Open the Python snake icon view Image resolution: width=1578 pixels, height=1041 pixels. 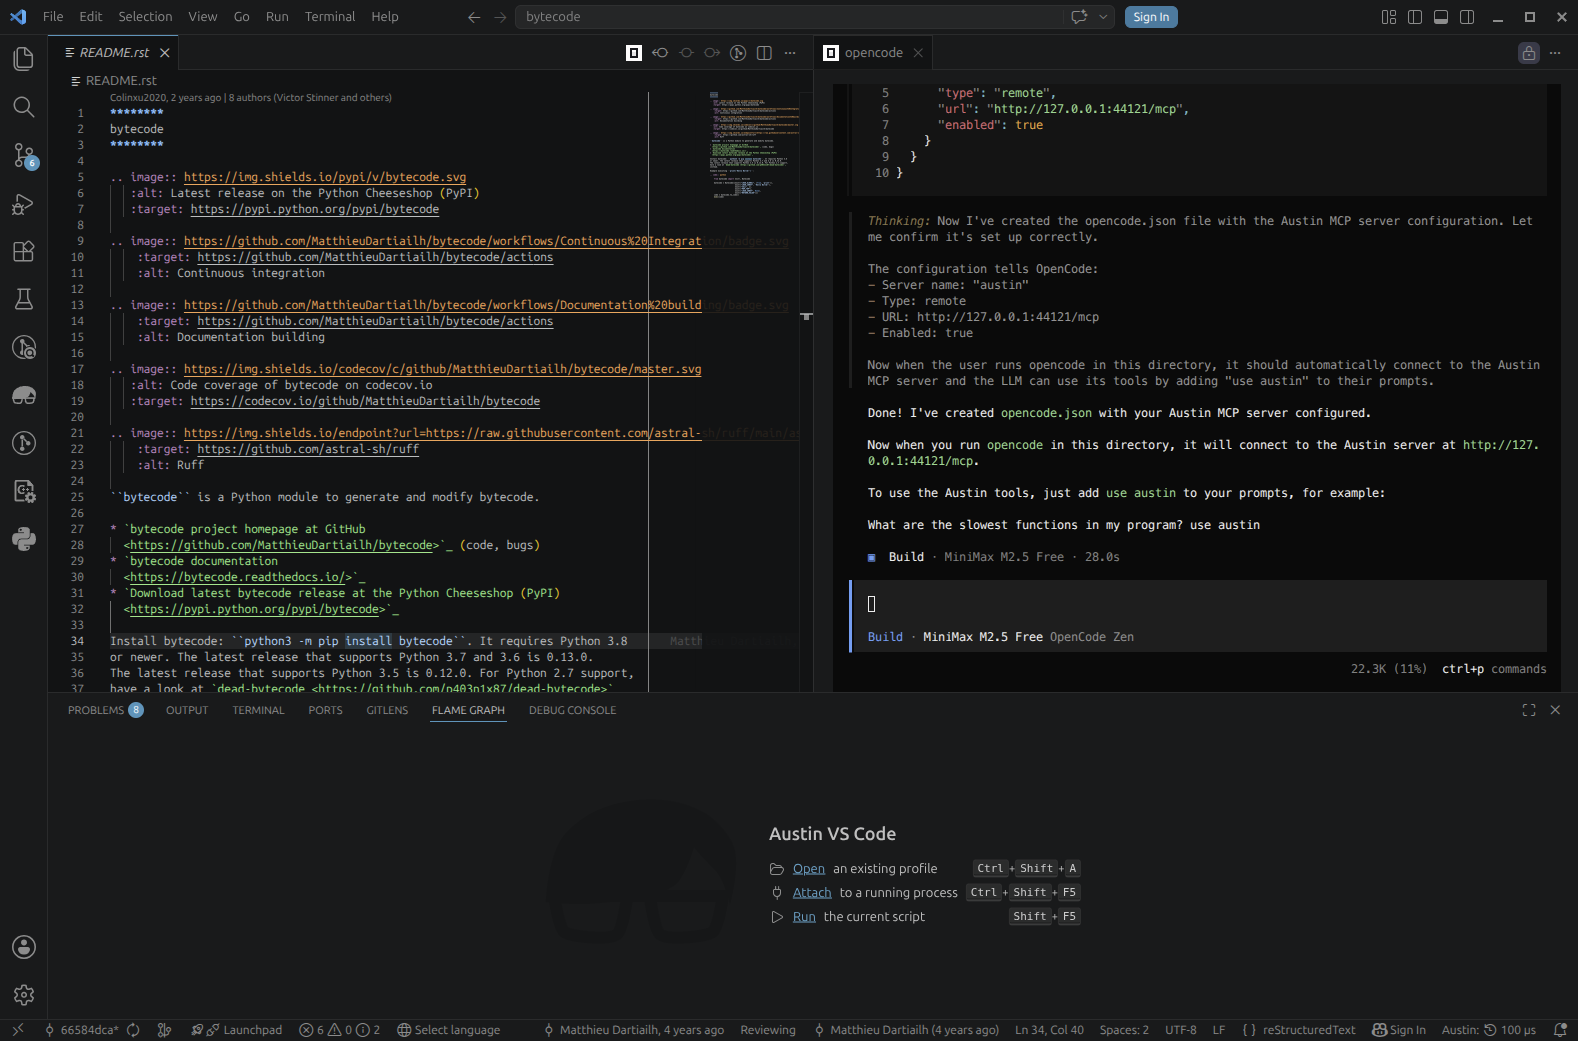tap(24, 539)
